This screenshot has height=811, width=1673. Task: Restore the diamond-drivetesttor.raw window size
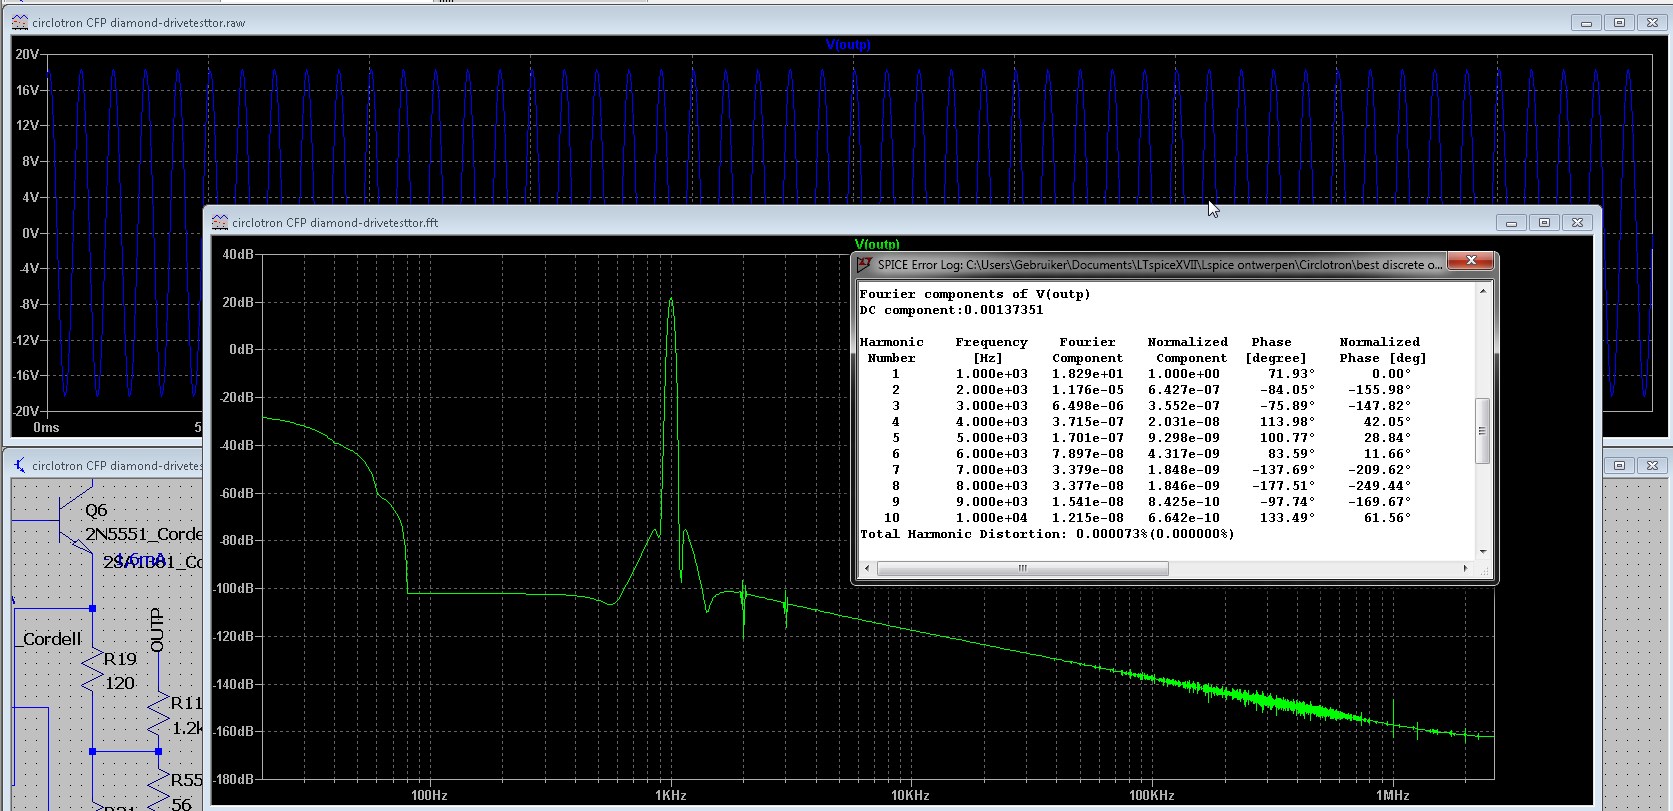[x=1619, y=23]
